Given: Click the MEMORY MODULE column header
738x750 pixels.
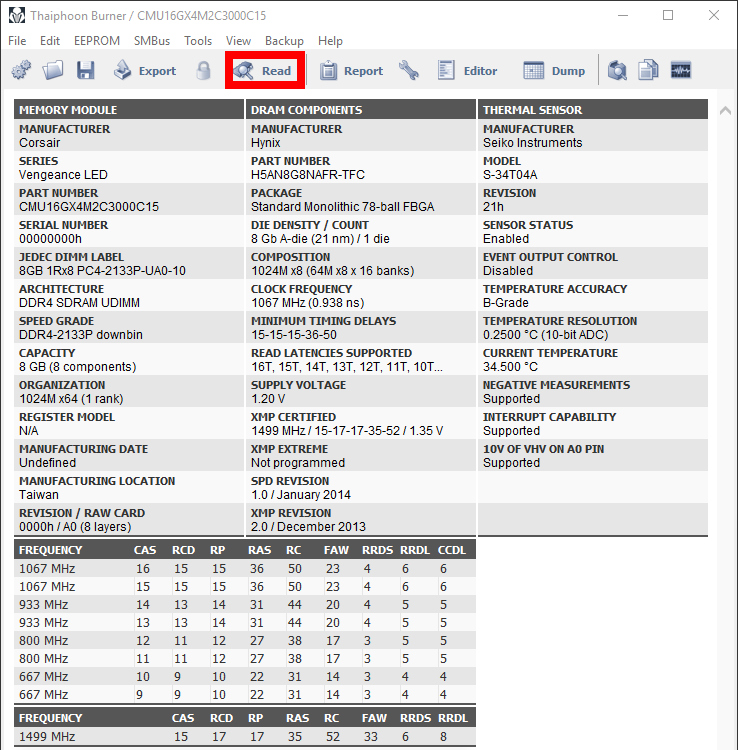Looking at the screenshot, I should 129,110.
